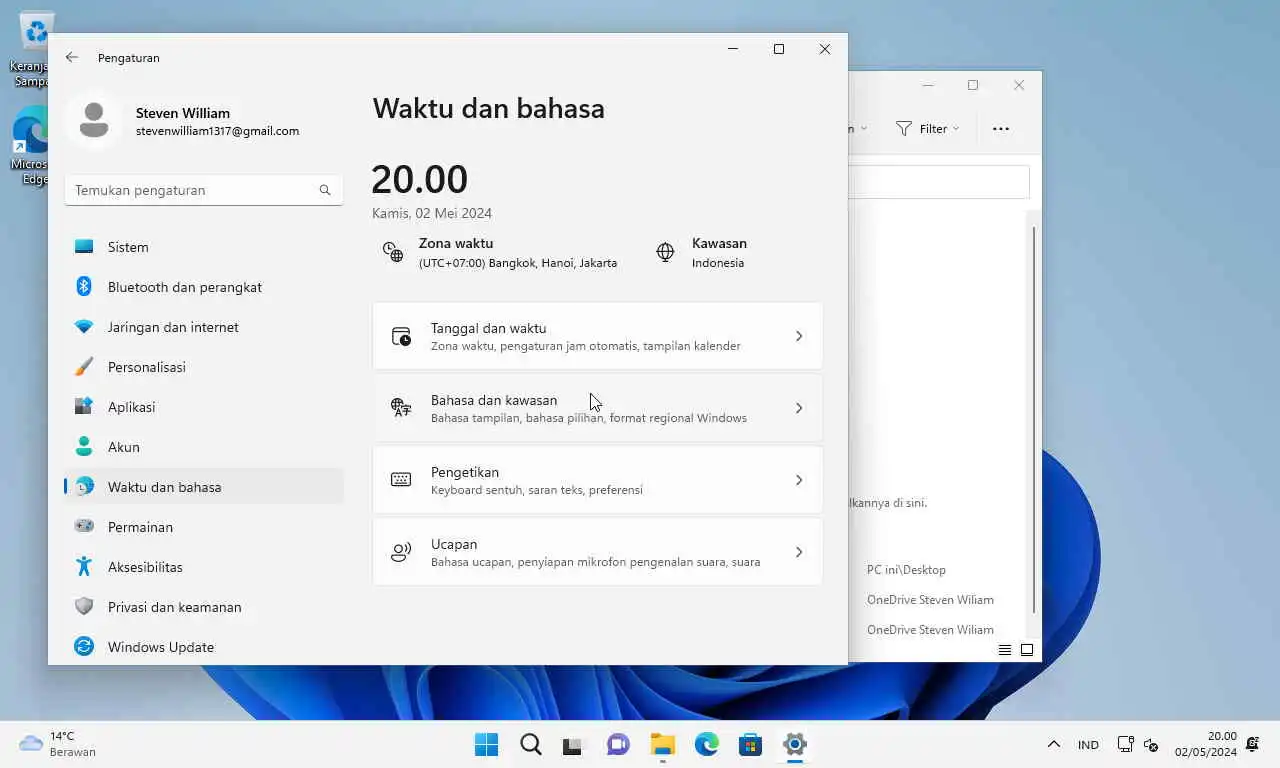Screen dimensions: 1280x768
Task: Select Aplikasi in the sidebar
Action: (x=204, y=407)
